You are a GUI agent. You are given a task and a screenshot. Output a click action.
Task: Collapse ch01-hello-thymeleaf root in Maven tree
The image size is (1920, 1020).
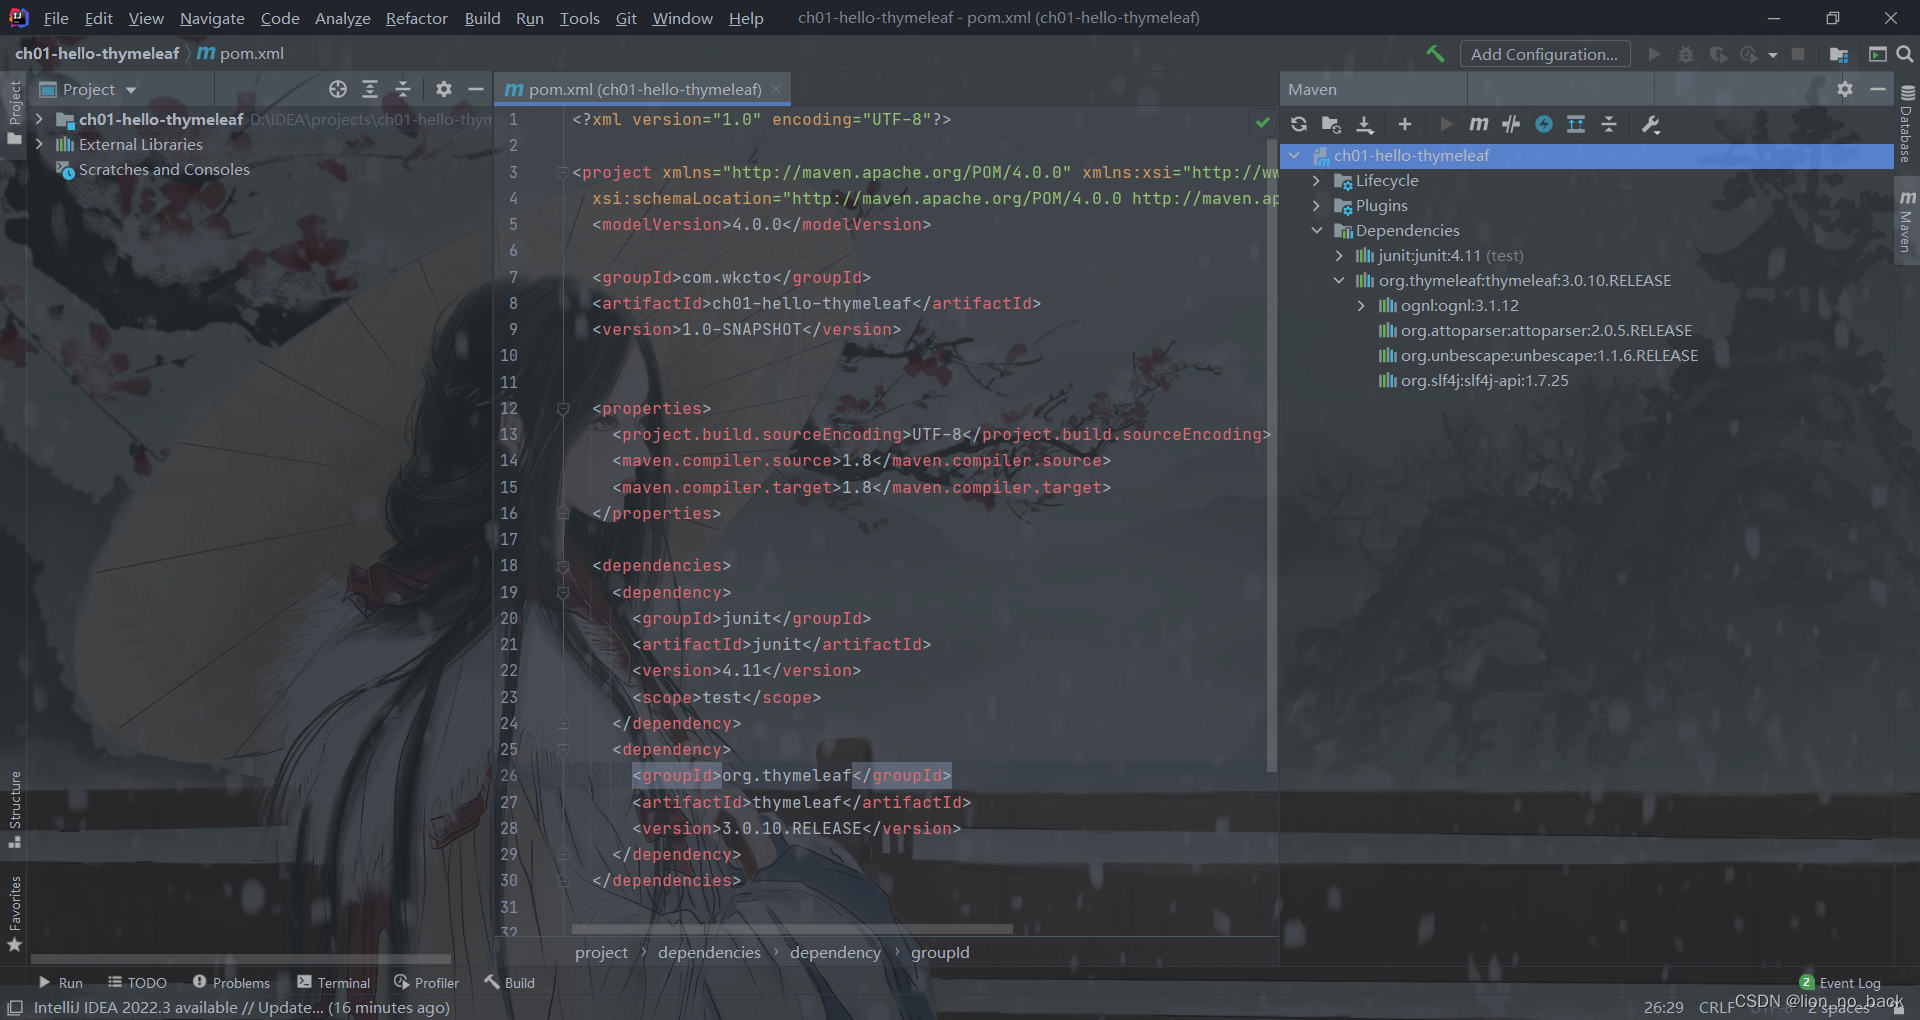pyautogui.click(x=1294, y=155)
